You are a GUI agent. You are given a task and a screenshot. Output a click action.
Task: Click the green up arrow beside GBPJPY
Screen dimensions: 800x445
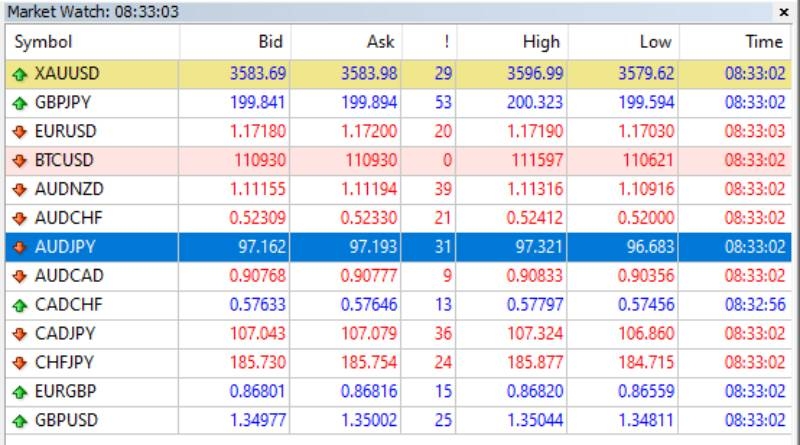pos(20,102)
